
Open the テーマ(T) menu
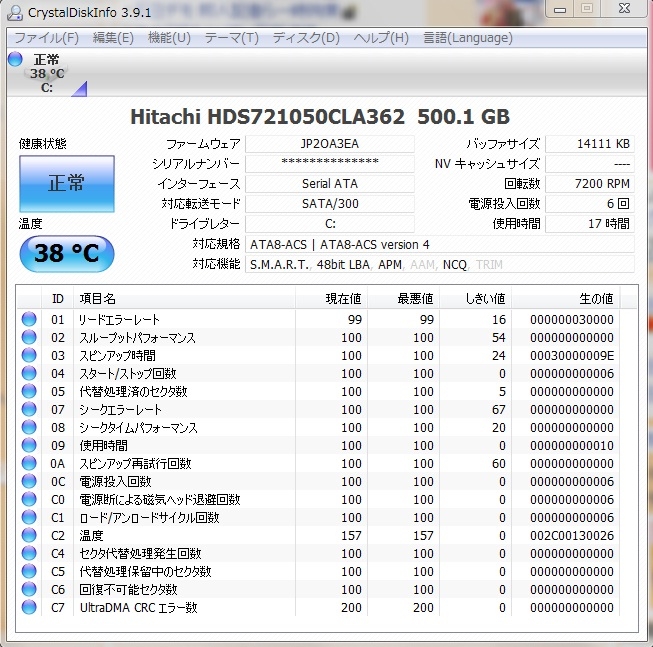(x=231, y=38)
